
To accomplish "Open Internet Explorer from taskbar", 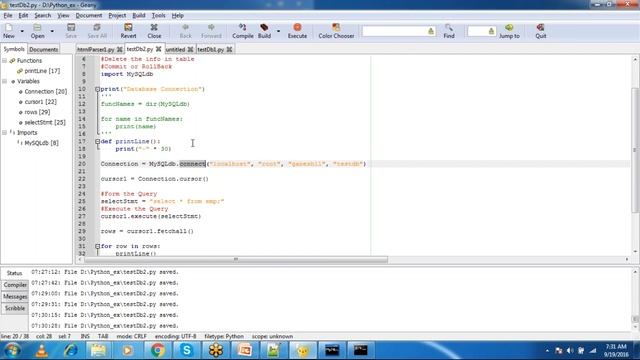I will coord(70,350).
